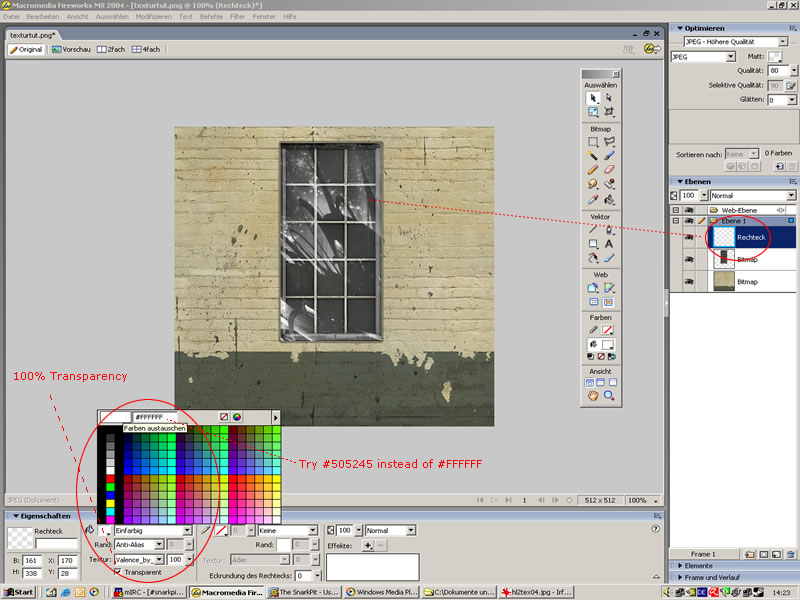
Task: Click the trash icon in Layers panel
Action: tap(790, 553)
